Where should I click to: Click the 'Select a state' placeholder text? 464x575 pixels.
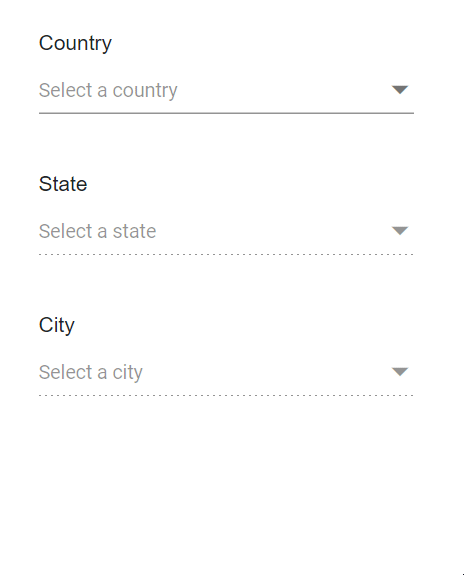[98, 231]
